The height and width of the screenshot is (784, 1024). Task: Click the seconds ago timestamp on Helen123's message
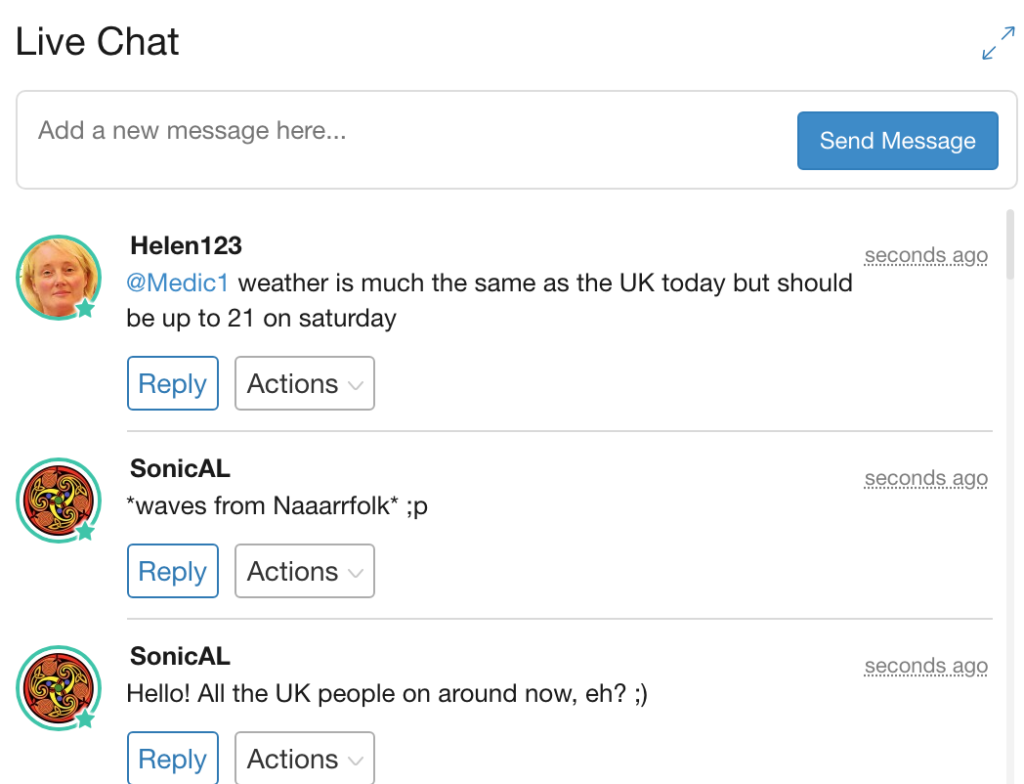click(x=925, y=256)
